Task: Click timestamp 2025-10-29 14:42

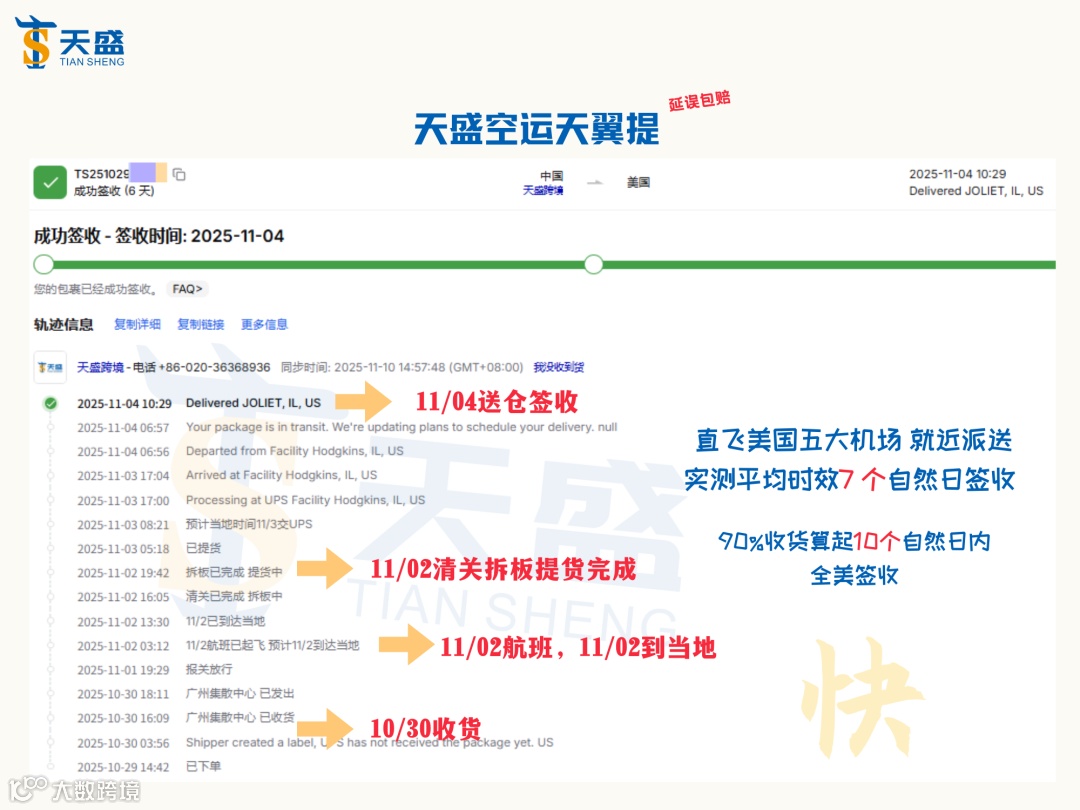Action: (123, 767)
